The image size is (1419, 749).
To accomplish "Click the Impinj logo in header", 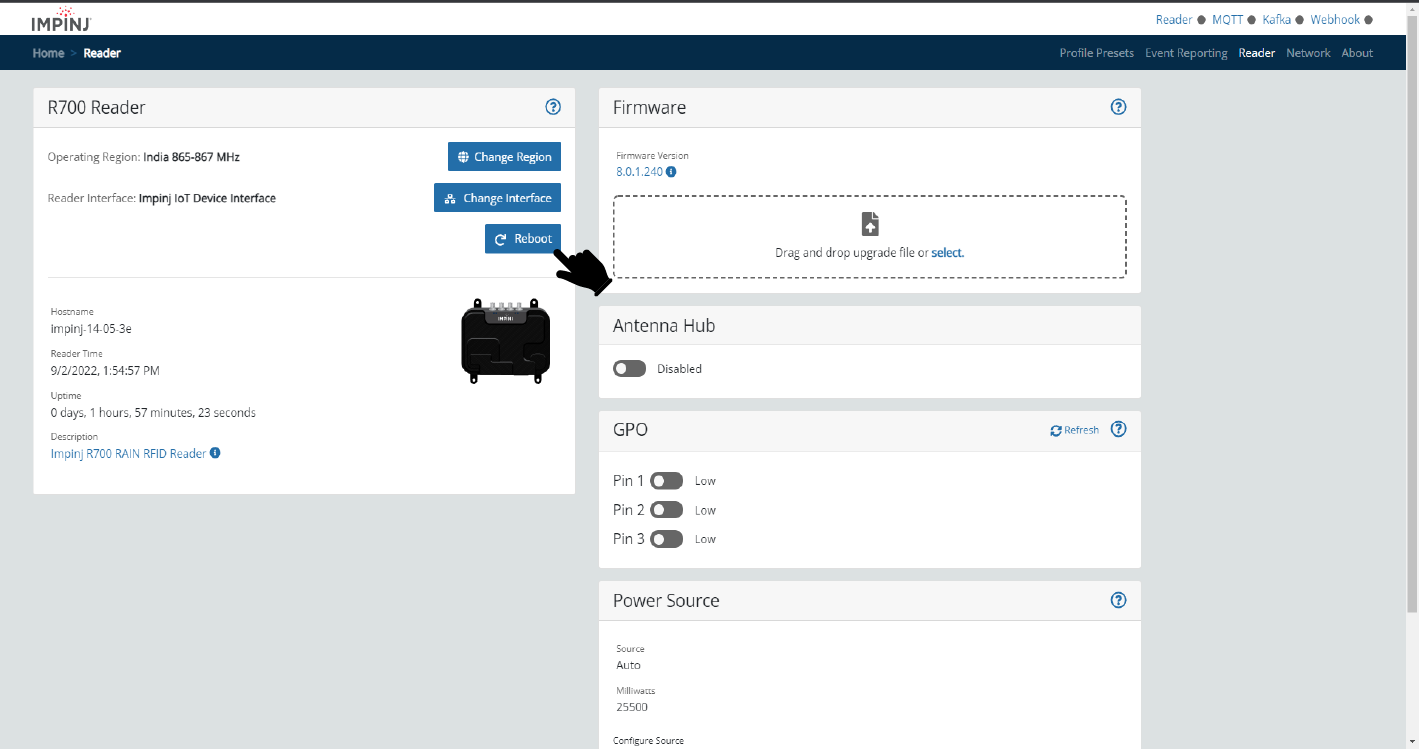I will 63,19.
